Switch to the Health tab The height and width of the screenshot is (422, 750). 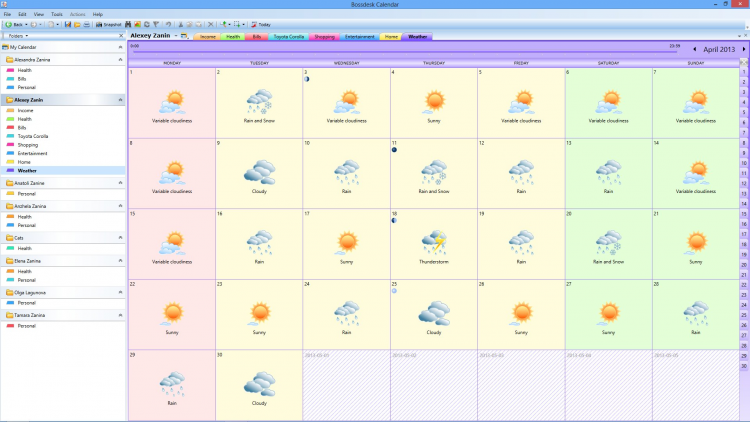pyautogui.click(x=233, y=37)
